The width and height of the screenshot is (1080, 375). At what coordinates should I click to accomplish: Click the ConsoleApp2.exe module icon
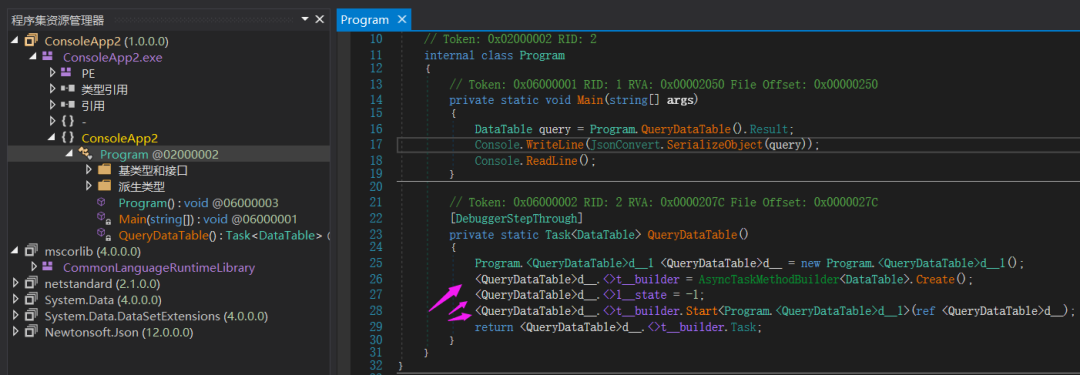point(48,57)
